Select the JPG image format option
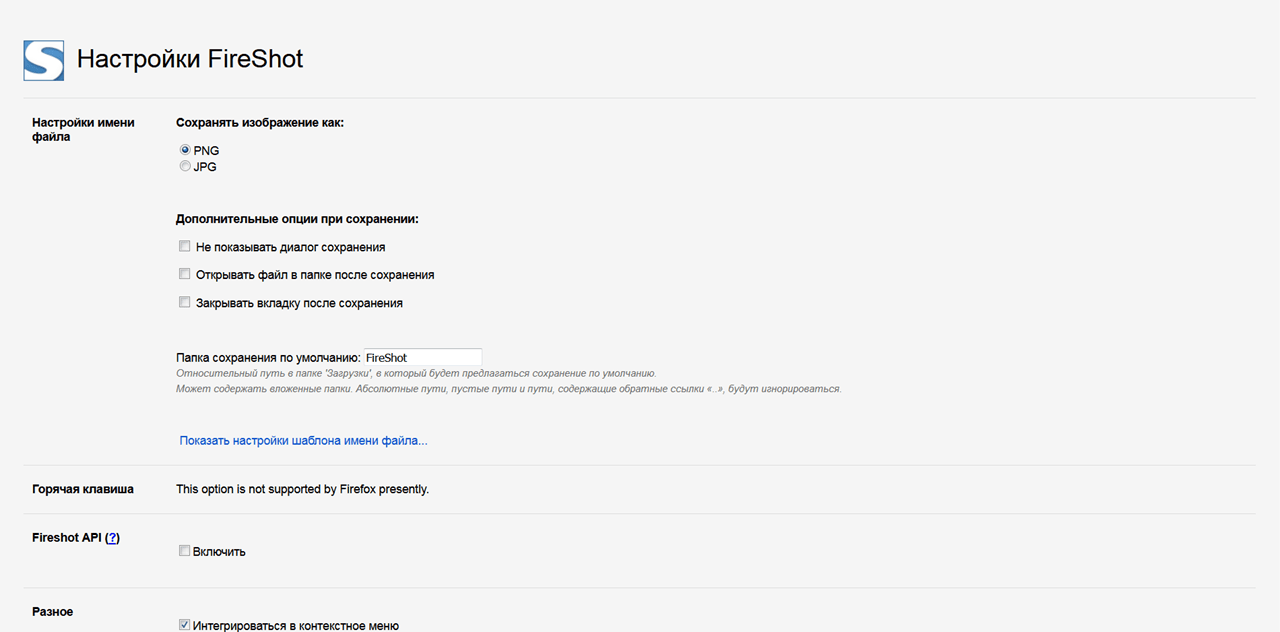This screenshot has height=632, width=1280. (185, 166)
